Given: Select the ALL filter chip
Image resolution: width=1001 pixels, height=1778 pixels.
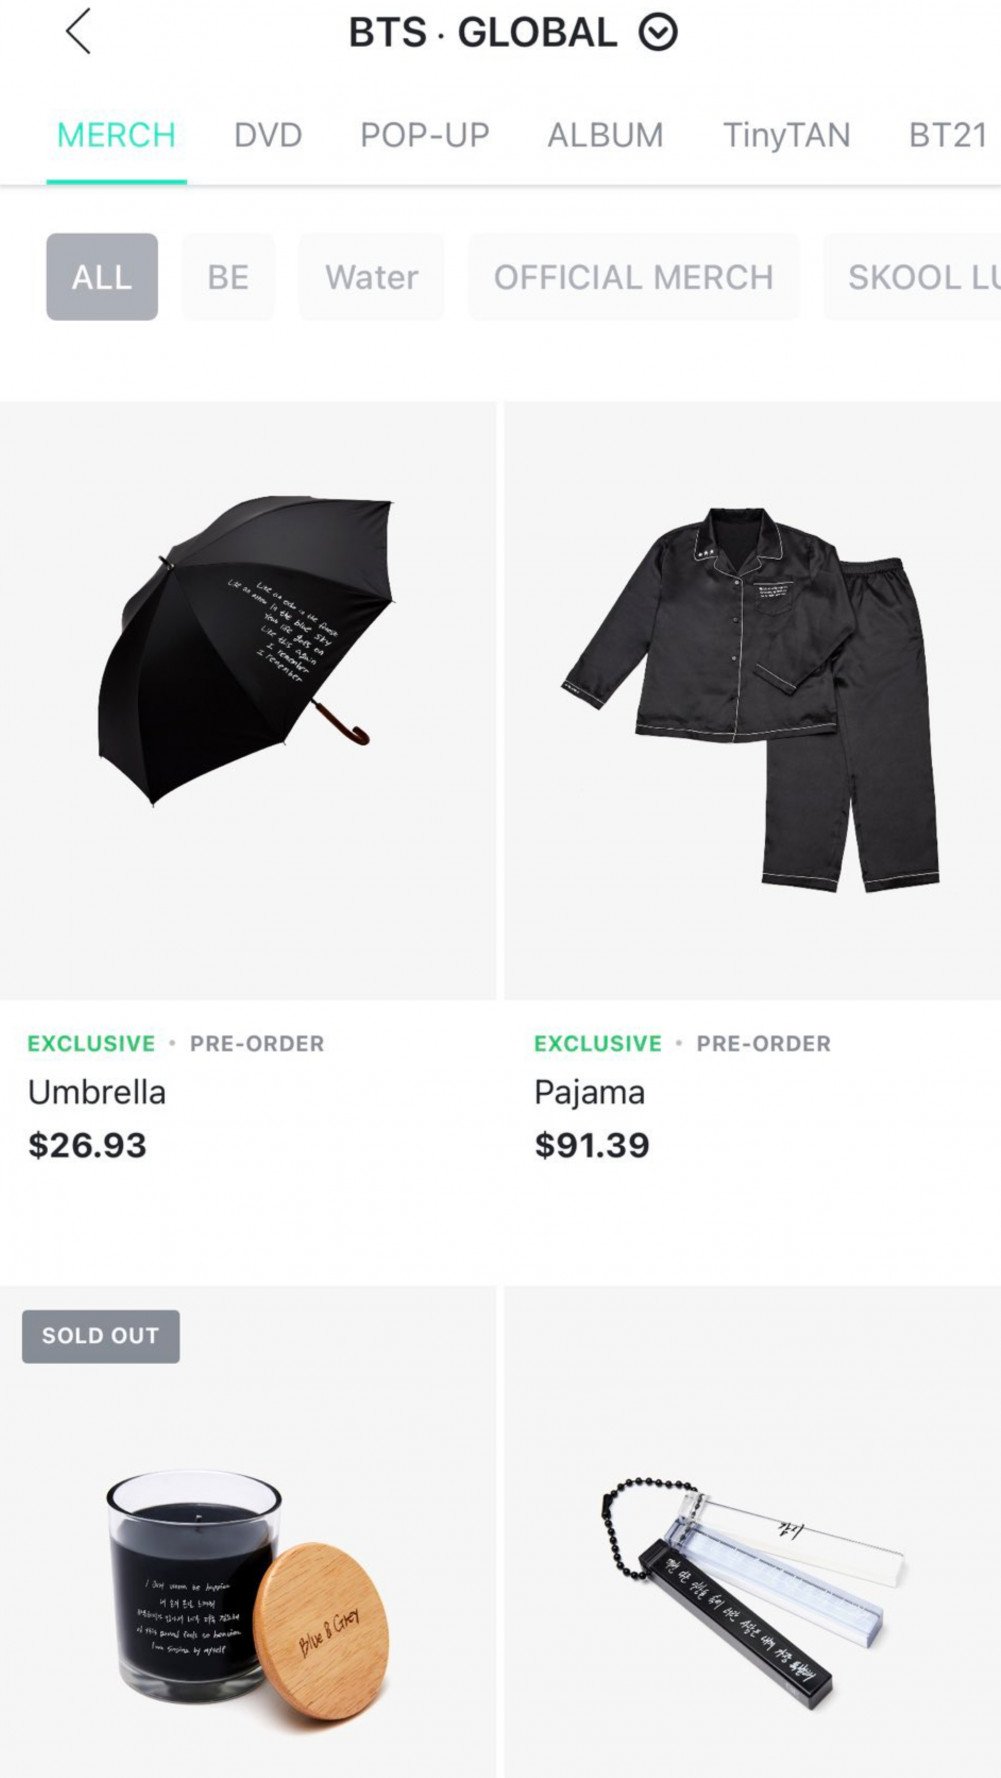Looking at the screenshot, I should [x=102, y=277].
